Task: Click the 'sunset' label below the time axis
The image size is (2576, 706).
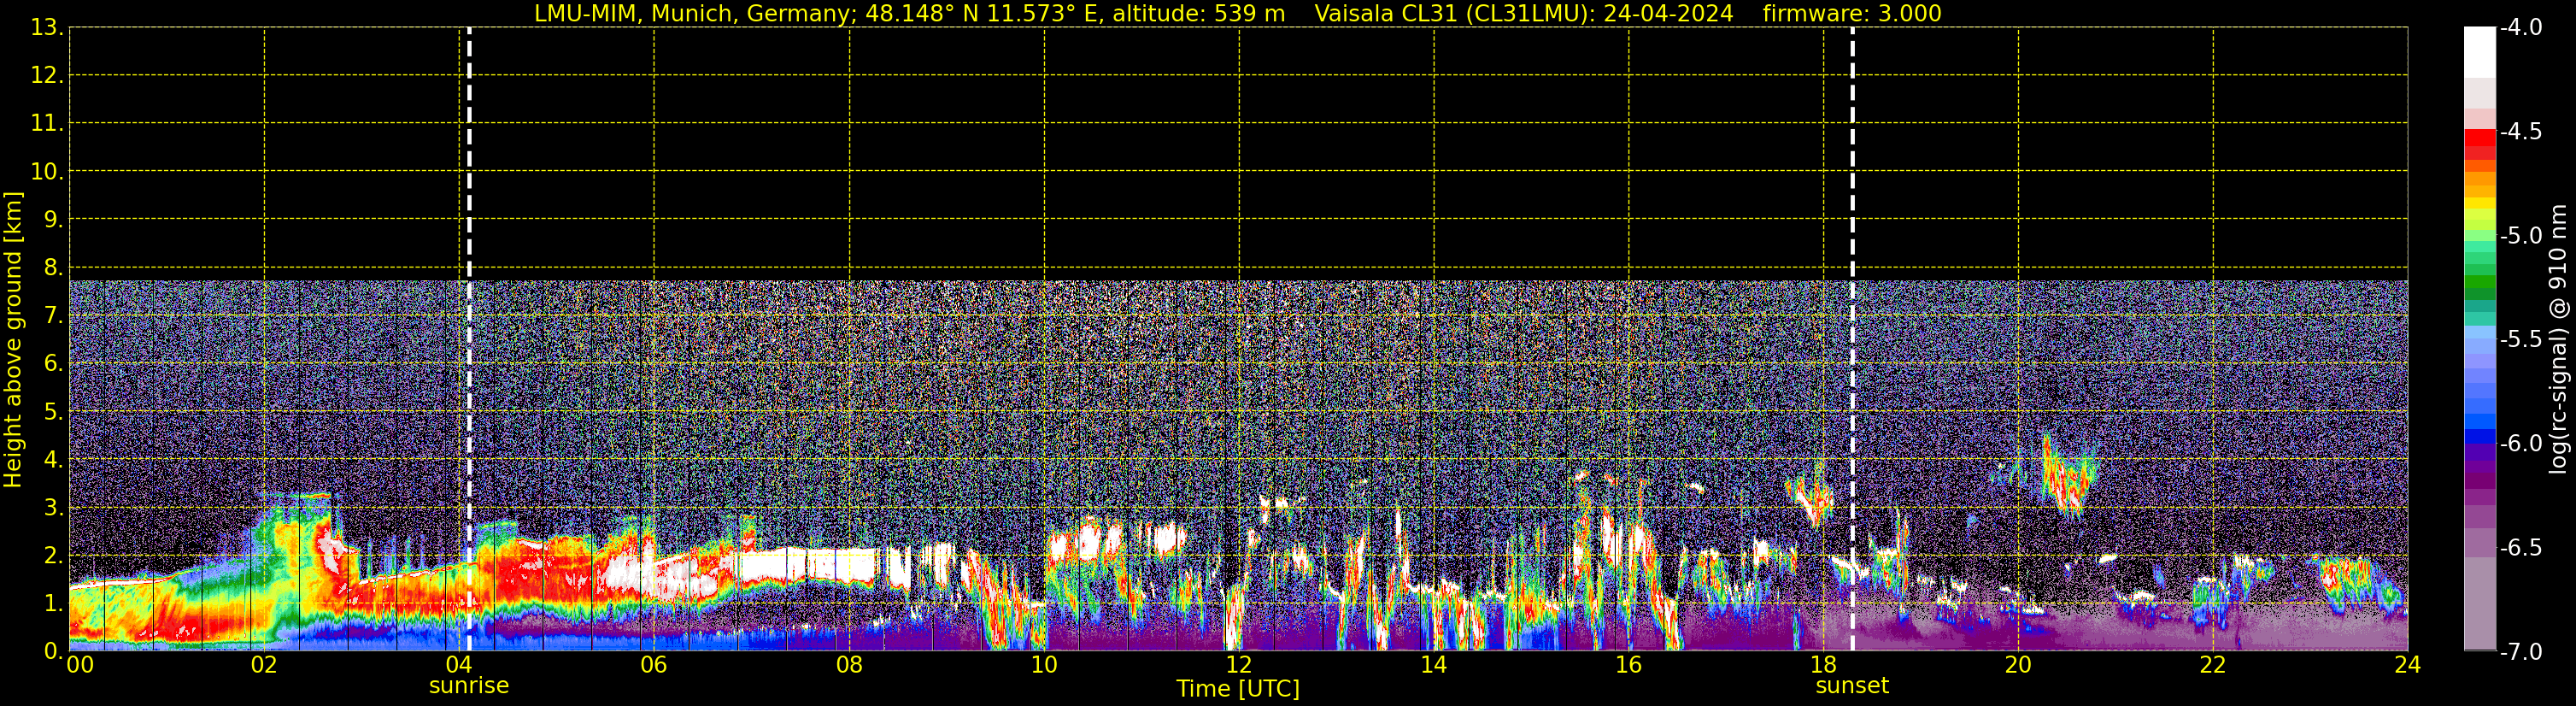Action: click(1852, 686)
